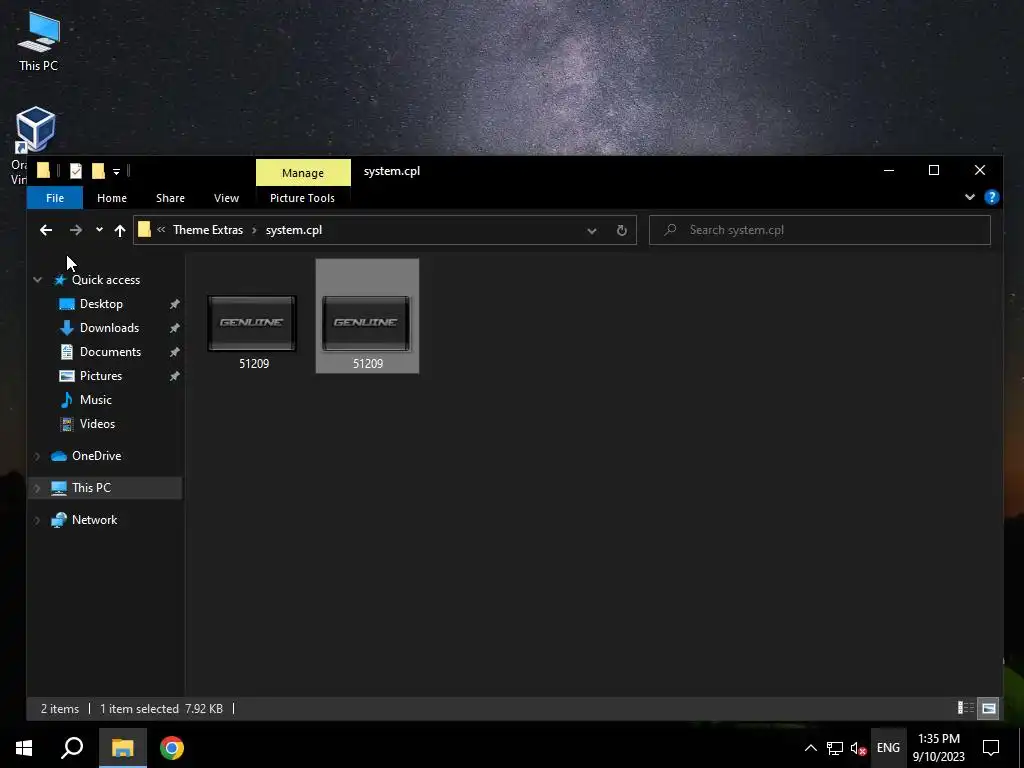Image resolution: width=1024 pixels, height=768 pixels.
Task: Click the Properties quick access toolbar icon
Action: pos(76,171)
